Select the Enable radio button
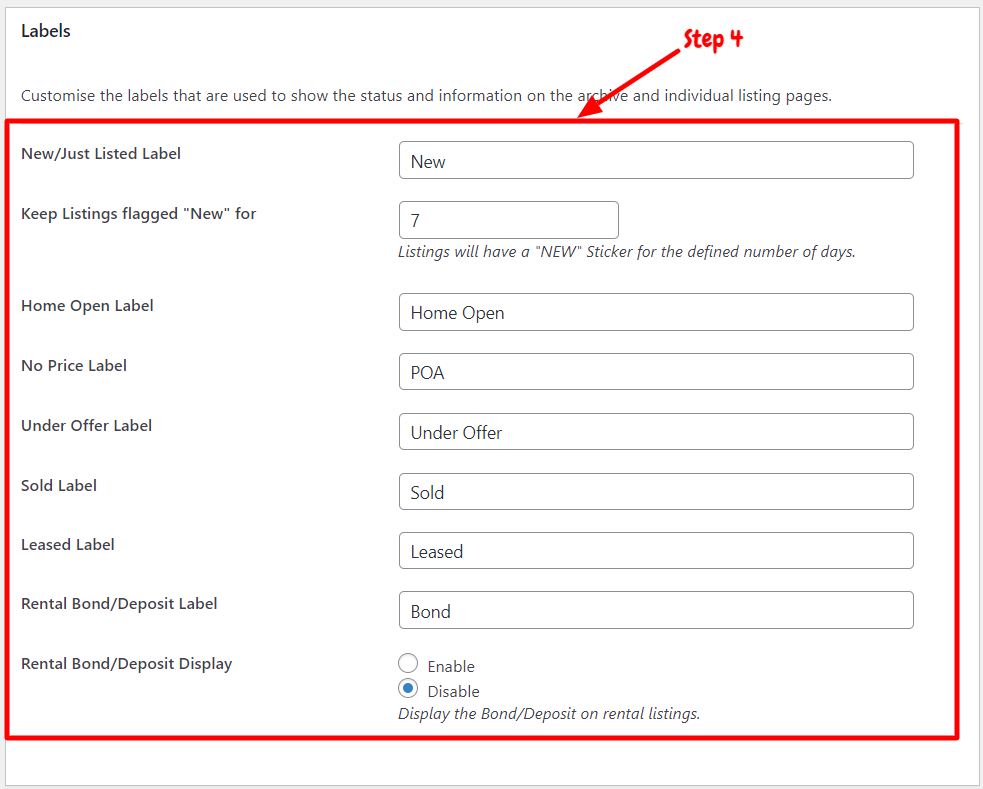The width and height of the screenshot is (983, 789). (408, 663)
